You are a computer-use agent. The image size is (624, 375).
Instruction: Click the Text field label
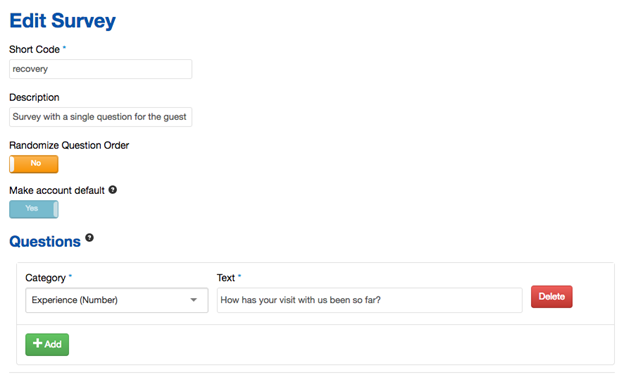click(226, 278)
